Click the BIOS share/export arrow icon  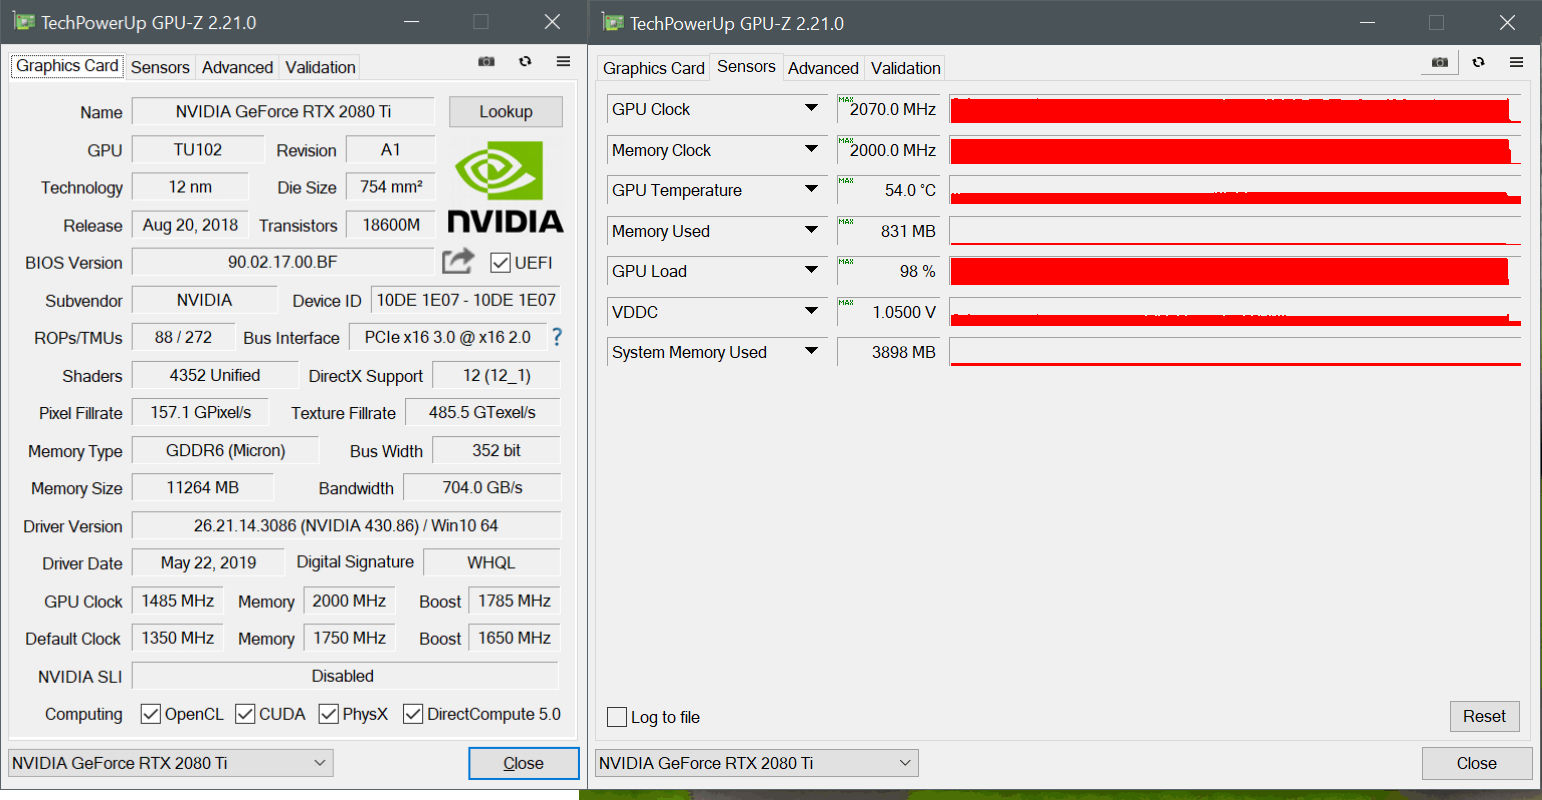click(x=458, y=261)
